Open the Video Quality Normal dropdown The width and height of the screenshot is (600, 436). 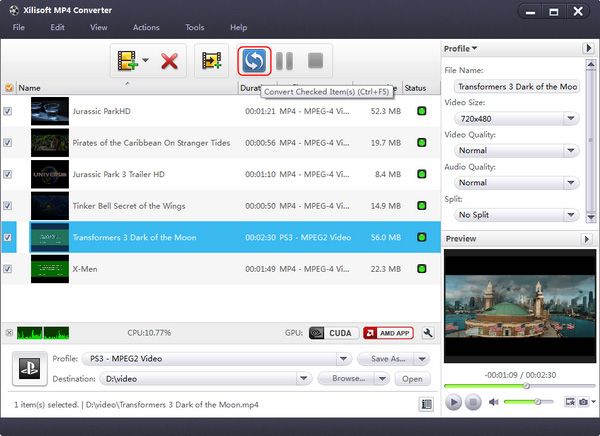pos(517,150)
